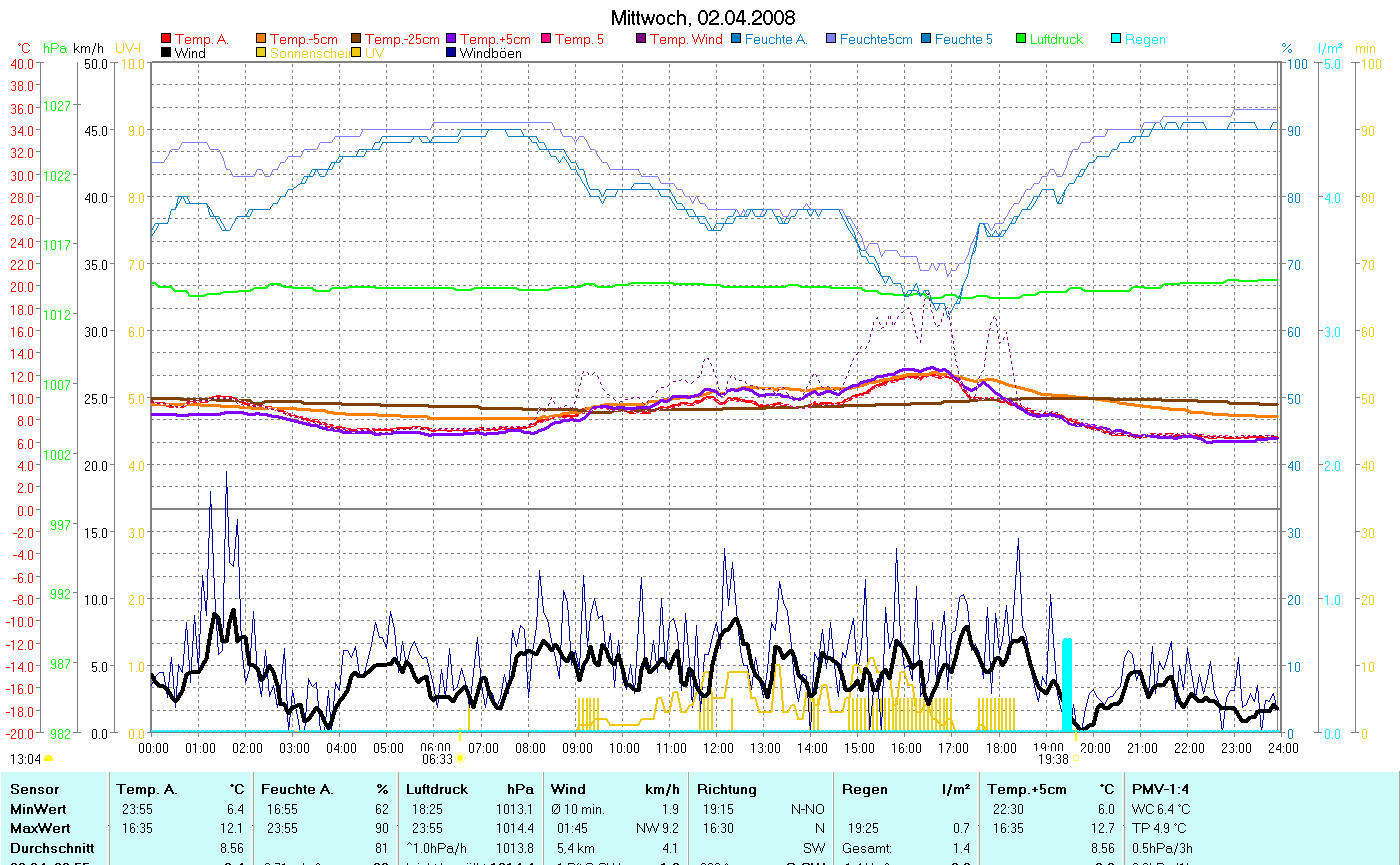Image resolution: width=1400 pixels, height=865 pixels.
Task: Select the brown Temp.-25cm legend marker
Action: 356,39
